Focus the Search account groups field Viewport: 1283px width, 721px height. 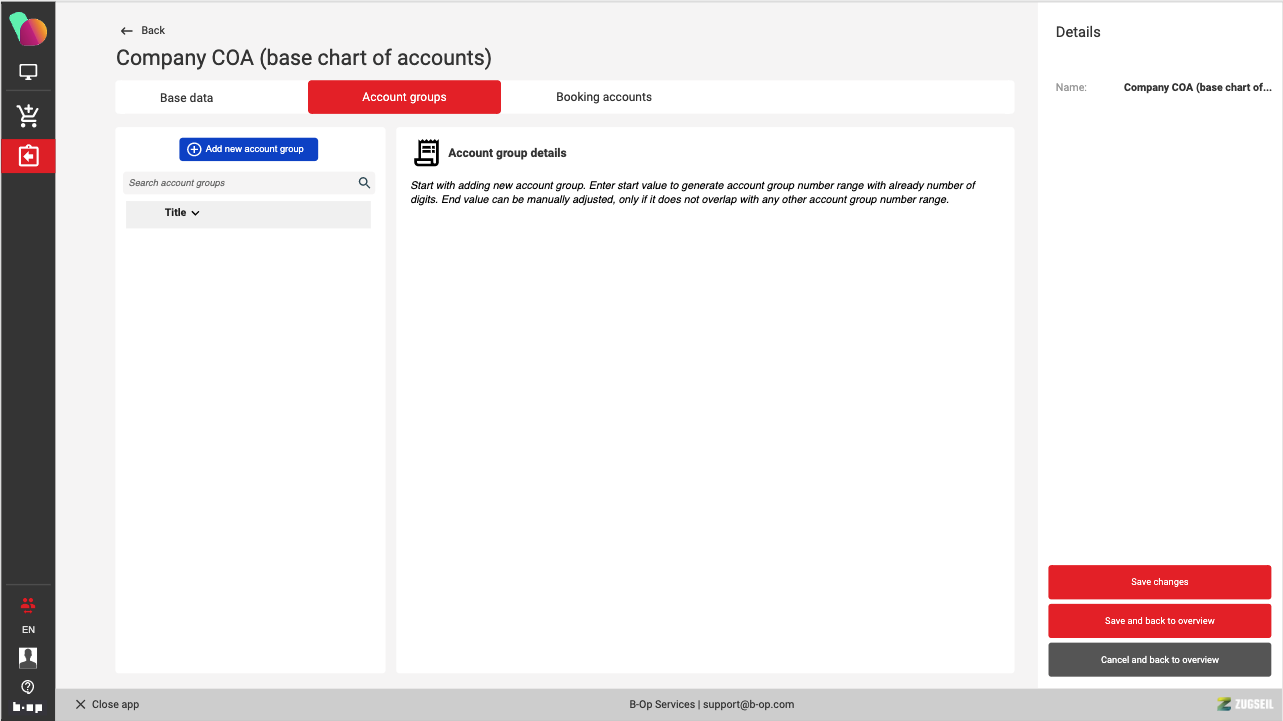[240, 183]
